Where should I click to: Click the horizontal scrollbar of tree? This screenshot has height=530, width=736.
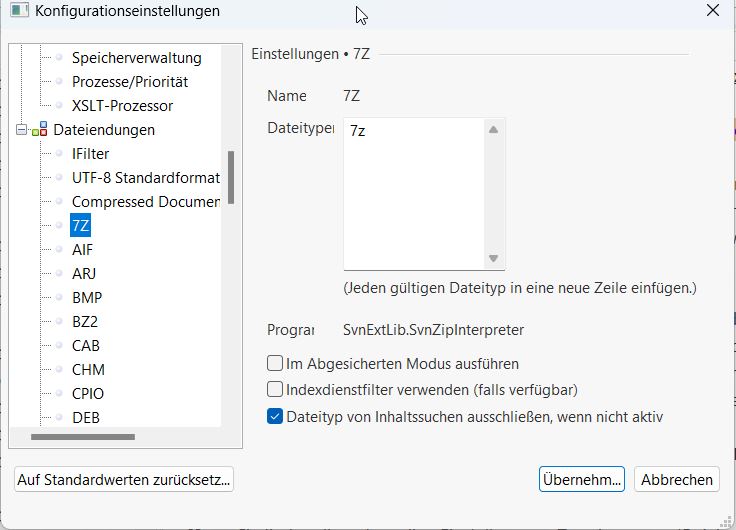82,437
